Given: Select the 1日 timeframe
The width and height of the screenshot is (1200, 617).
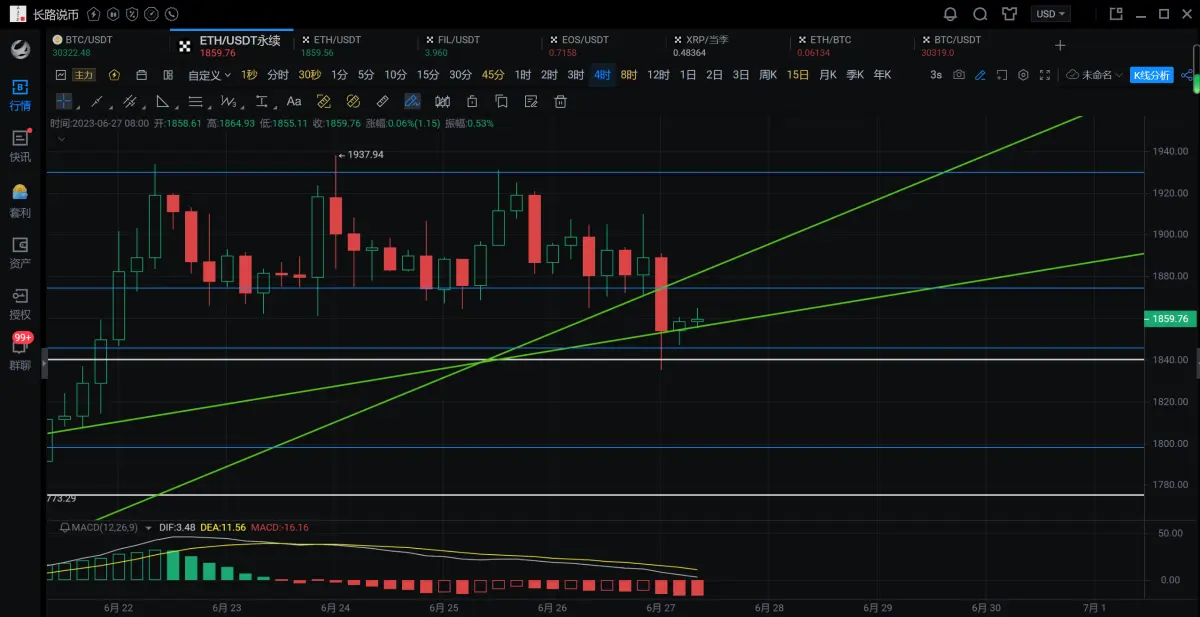Looking at the screenshot, I should pos(688,75).
